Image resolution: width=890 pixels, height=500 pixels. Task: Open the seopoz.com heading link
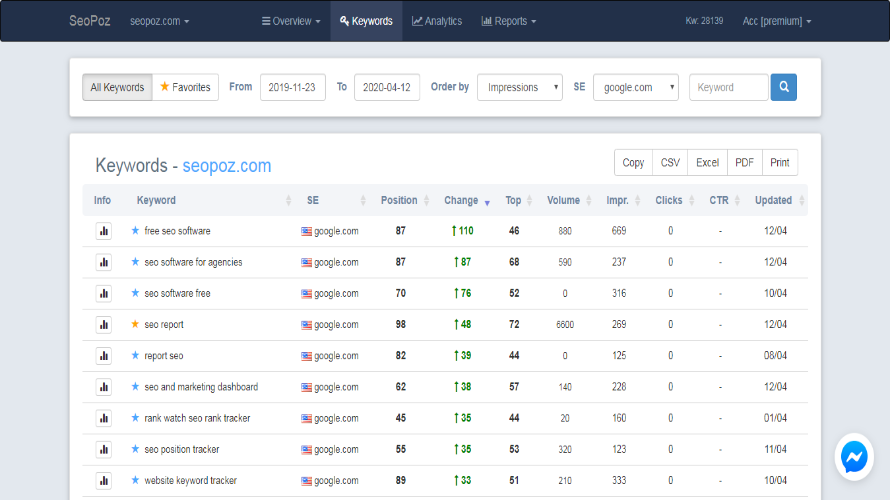coord(226,166)
